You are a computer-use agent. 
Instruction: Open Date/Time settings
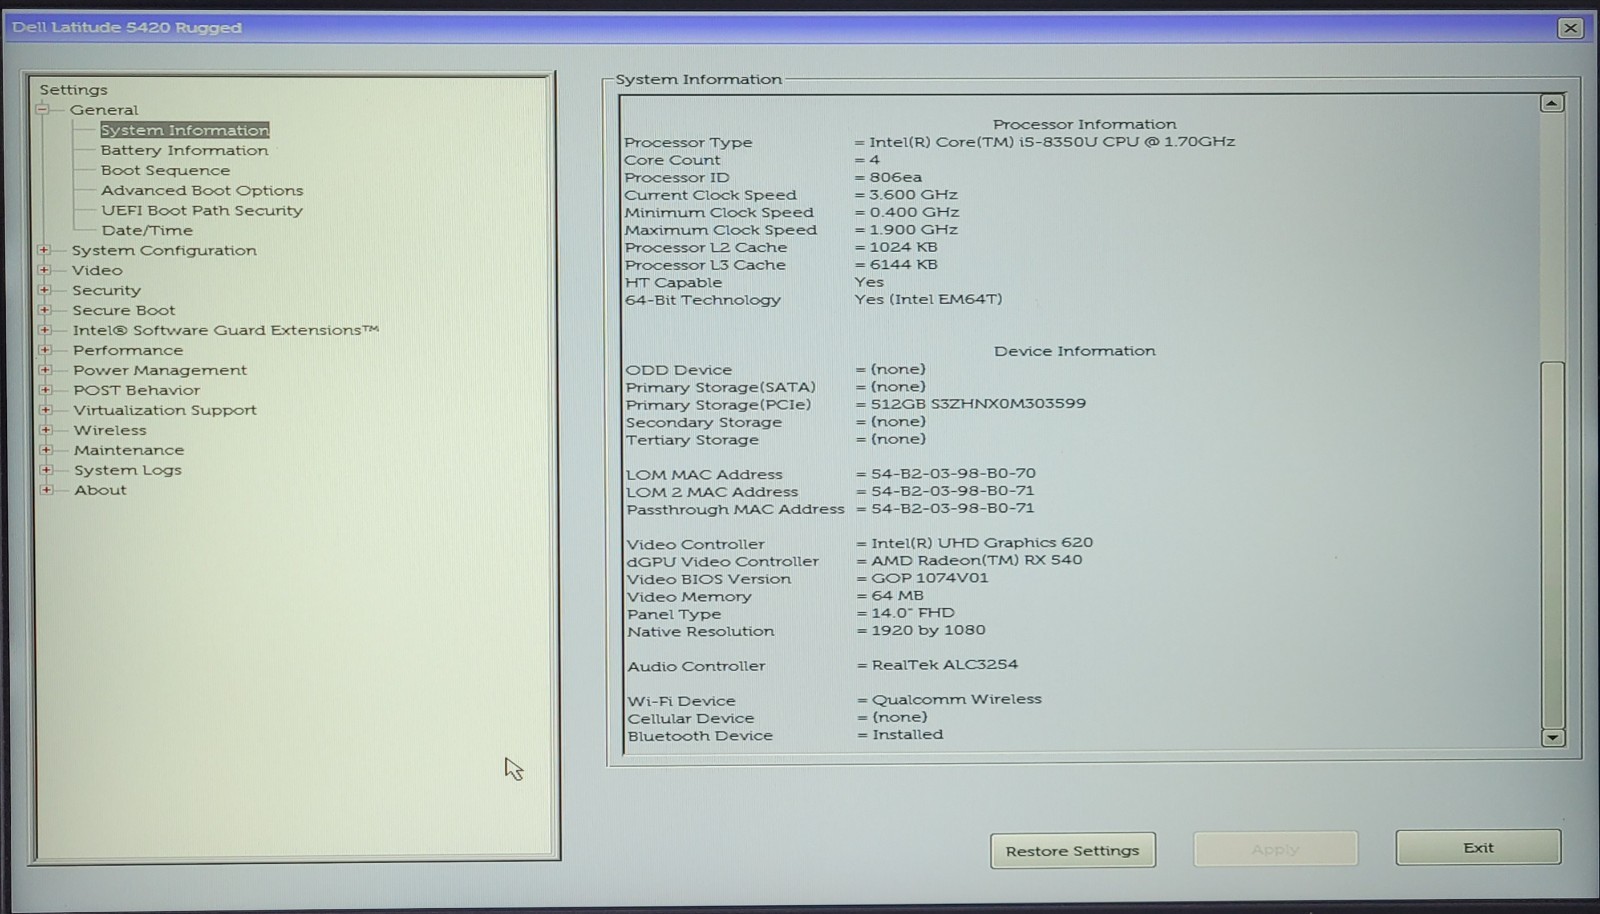(x=147, y=230)
